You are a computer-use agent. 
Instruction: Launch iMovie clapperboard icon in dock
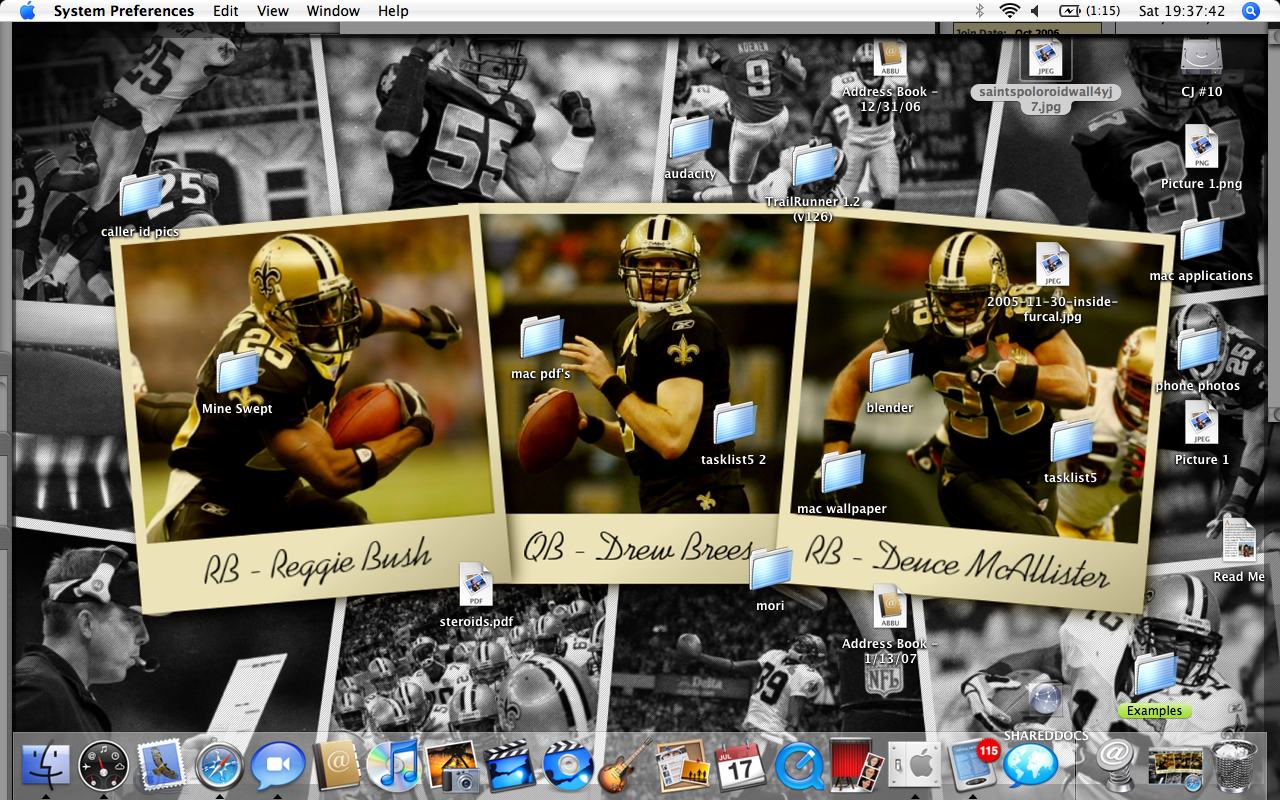pos(510,766)
